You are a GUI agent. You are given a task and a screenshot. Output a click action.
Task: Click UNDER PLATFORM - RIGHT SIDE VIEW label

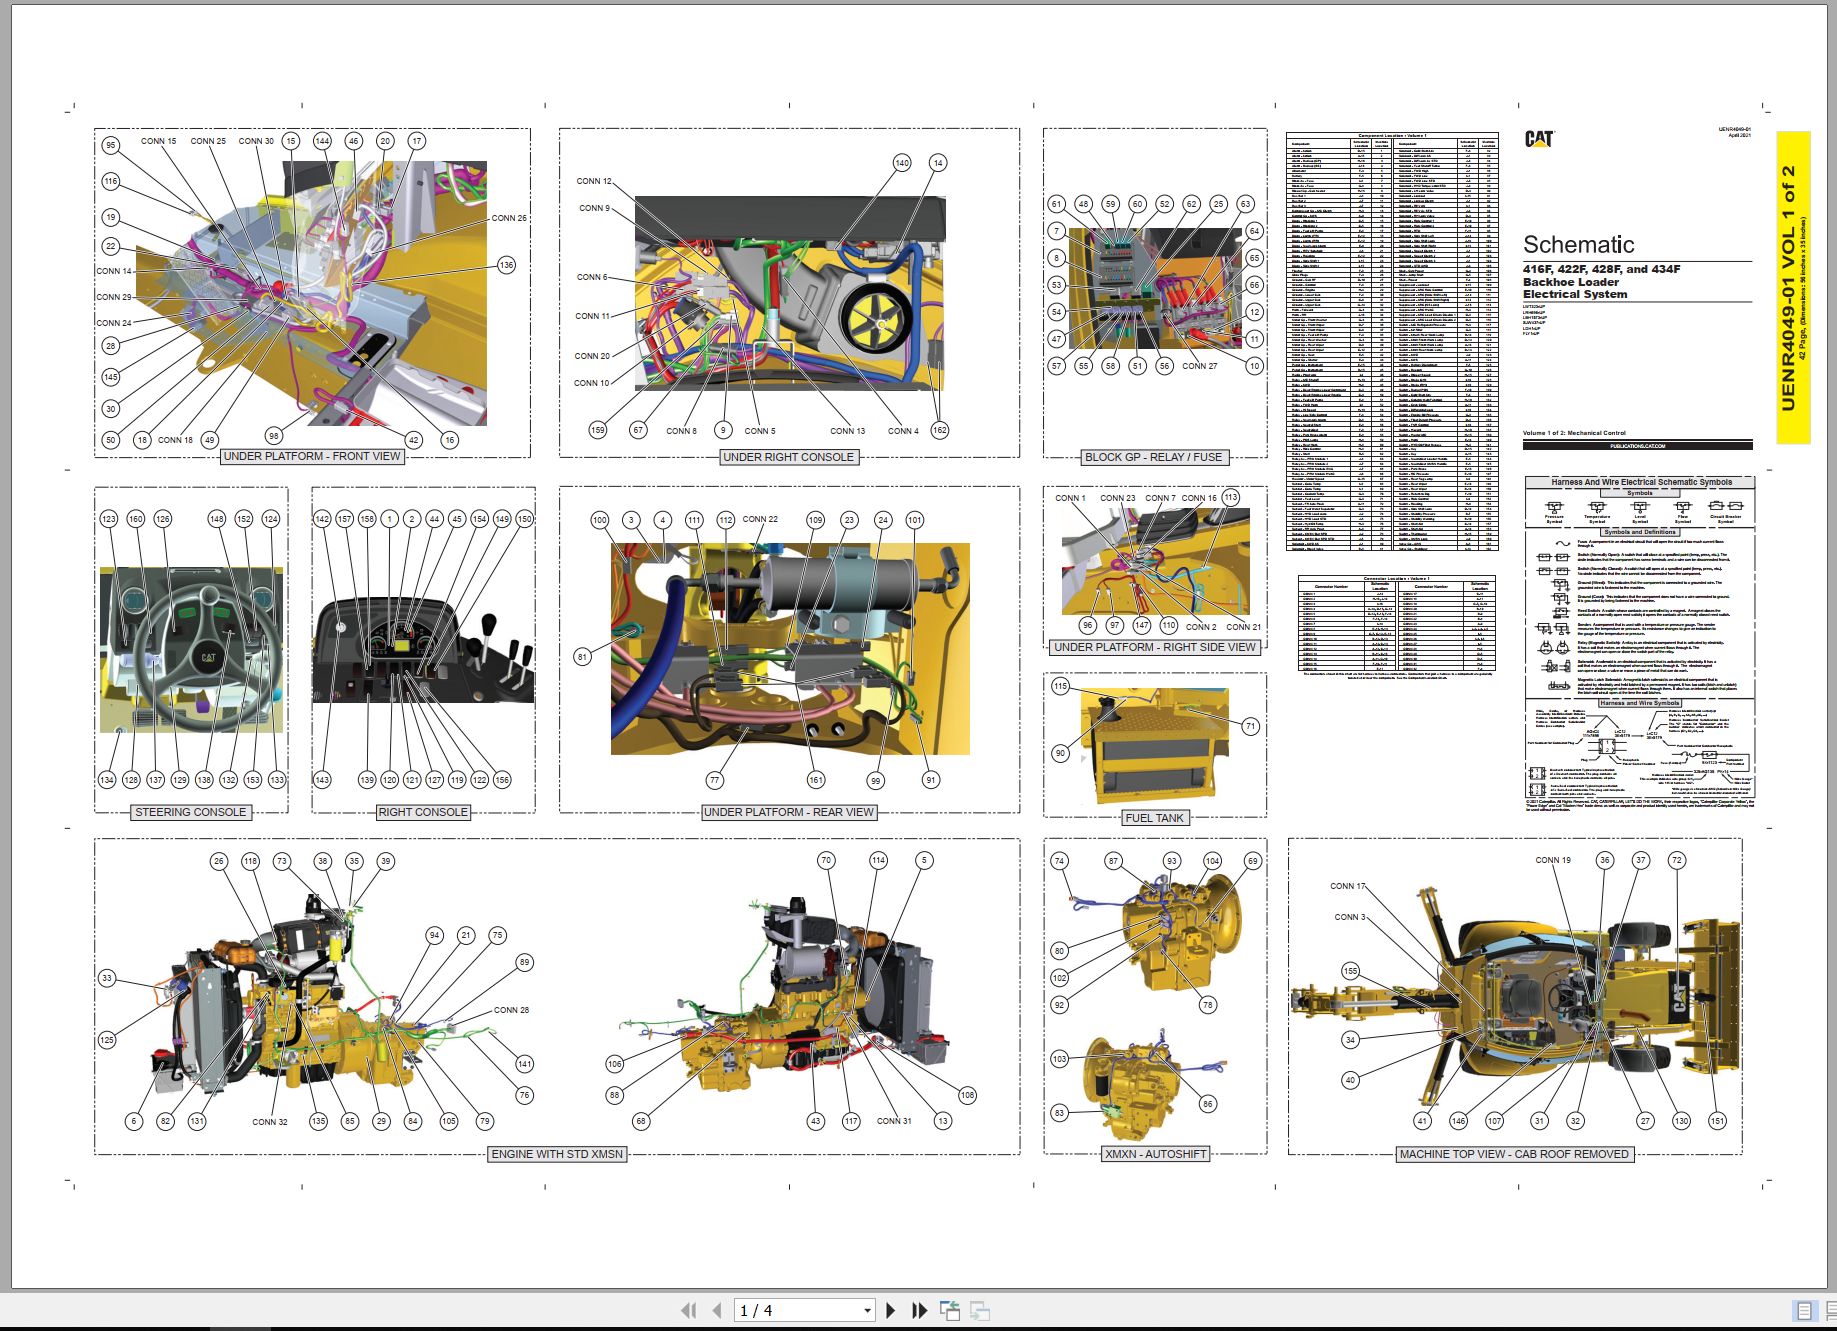coord(1154,647)
